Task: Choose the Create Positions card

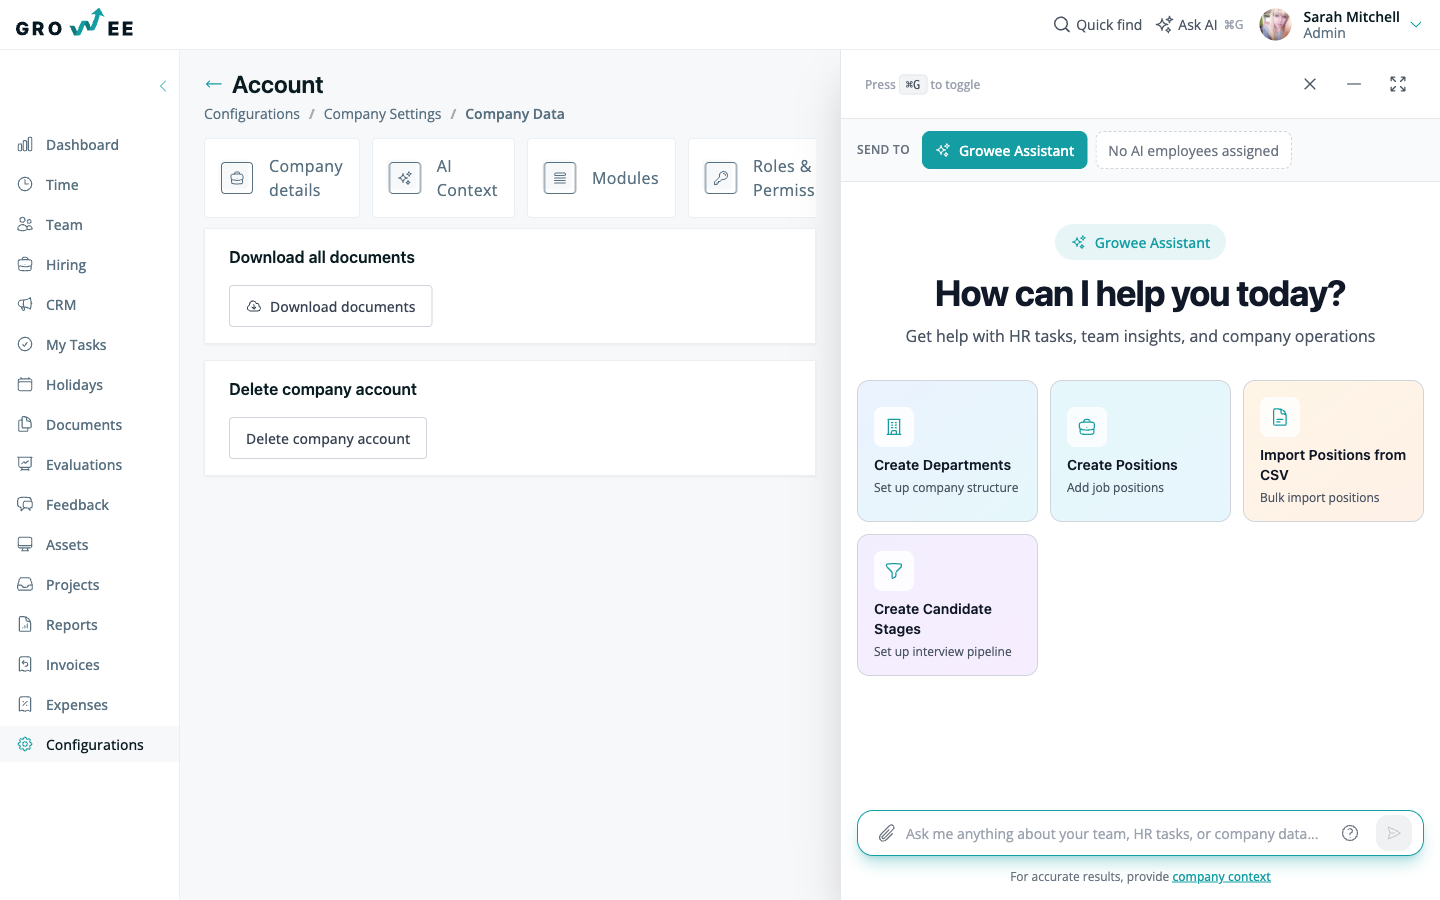Action: pyautogui.click(x=1140, y=451)
